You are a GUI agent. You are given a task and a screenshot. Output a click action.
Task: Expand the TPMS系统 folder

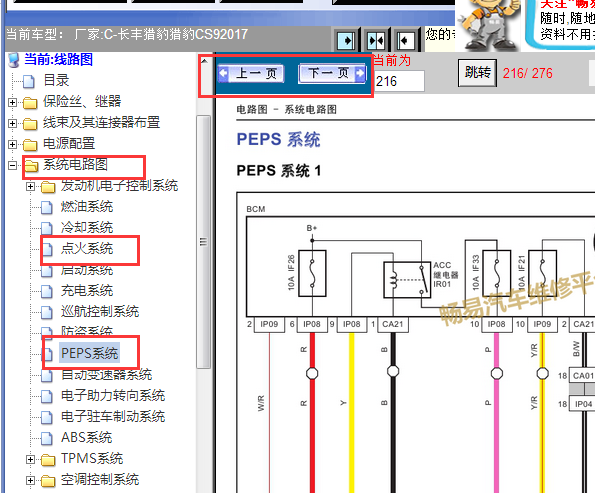click(30, 460)
